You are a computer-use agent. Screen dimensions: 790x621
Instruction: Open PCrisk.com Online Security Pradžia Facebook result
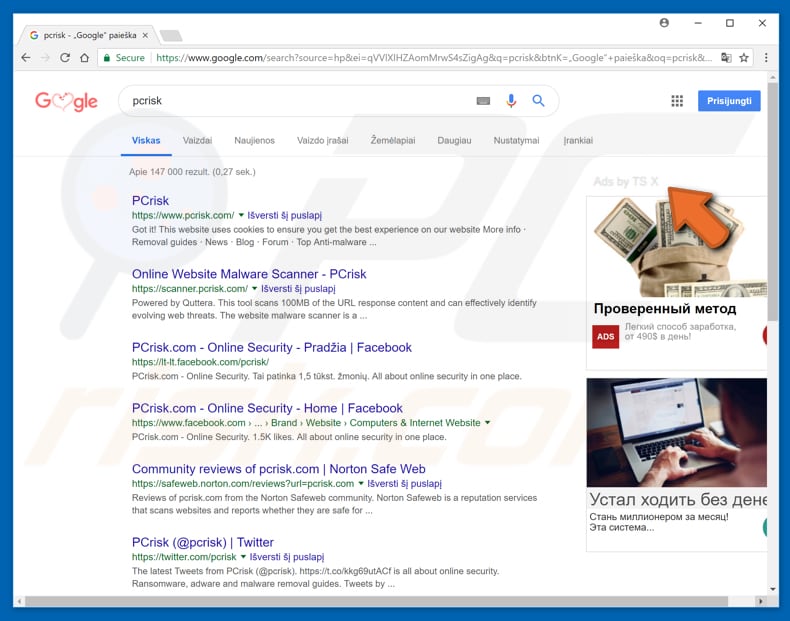click(x=272, y=348)
